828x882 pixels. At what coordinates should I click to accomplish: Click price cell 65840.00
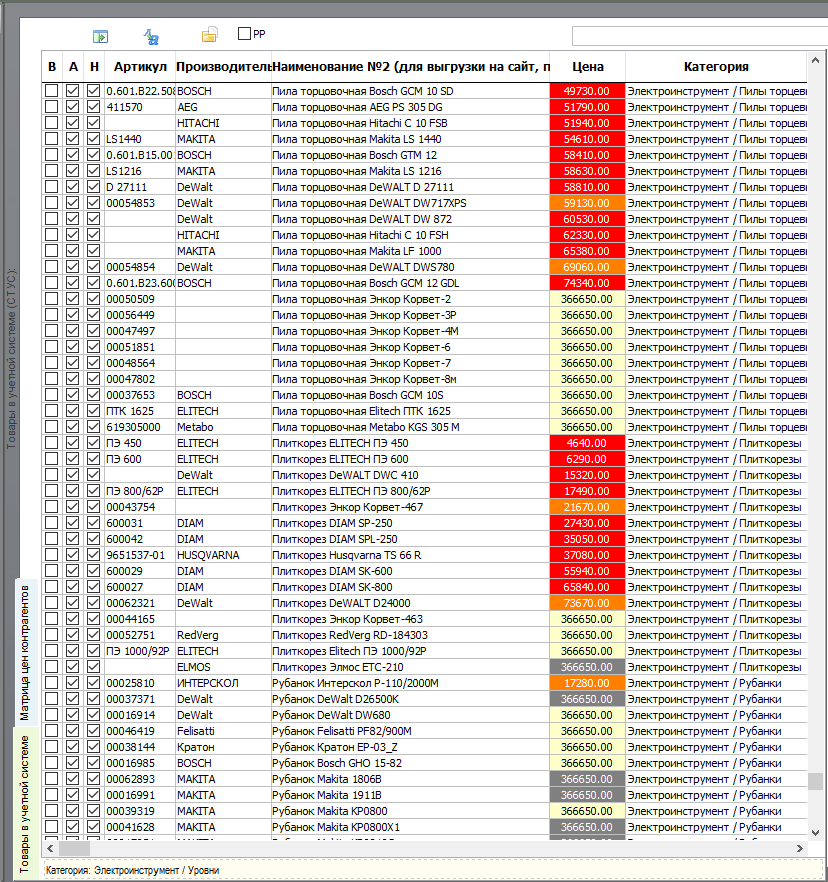[x=587, y=587]
